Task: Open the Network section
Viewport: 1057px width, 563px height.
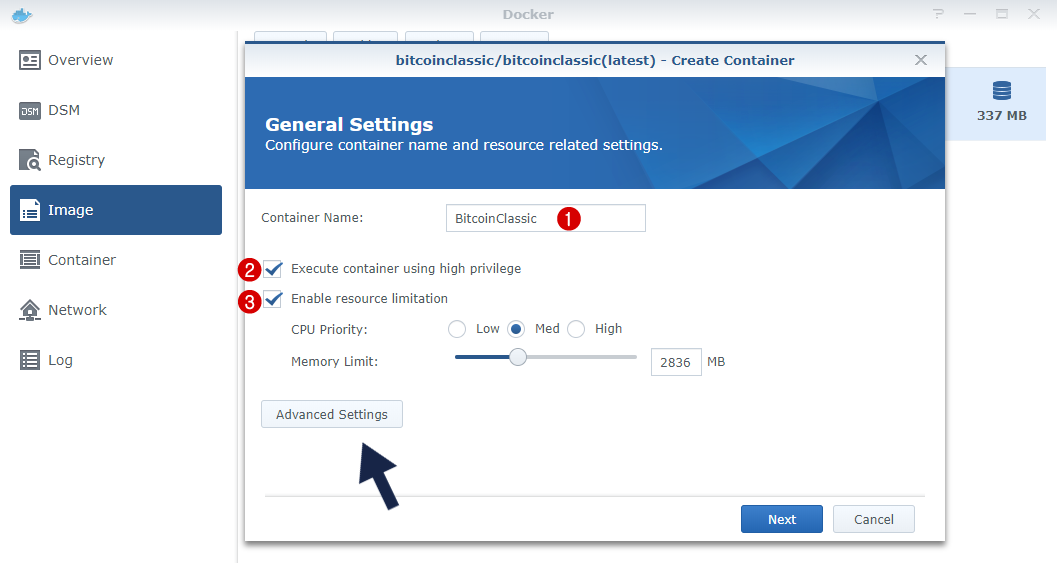Action: (116, 309)
